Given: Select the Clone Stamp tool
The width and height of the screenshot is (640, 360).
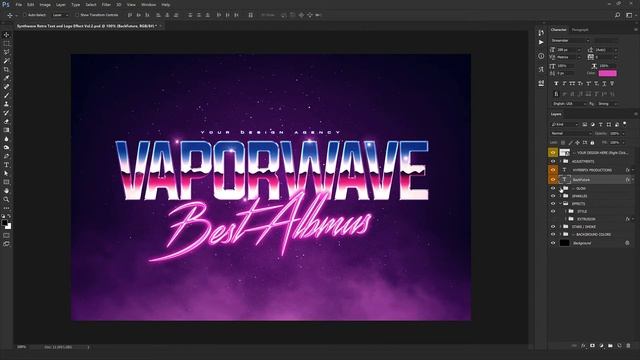Looking at the screenshot, I should tap(7, 104).
